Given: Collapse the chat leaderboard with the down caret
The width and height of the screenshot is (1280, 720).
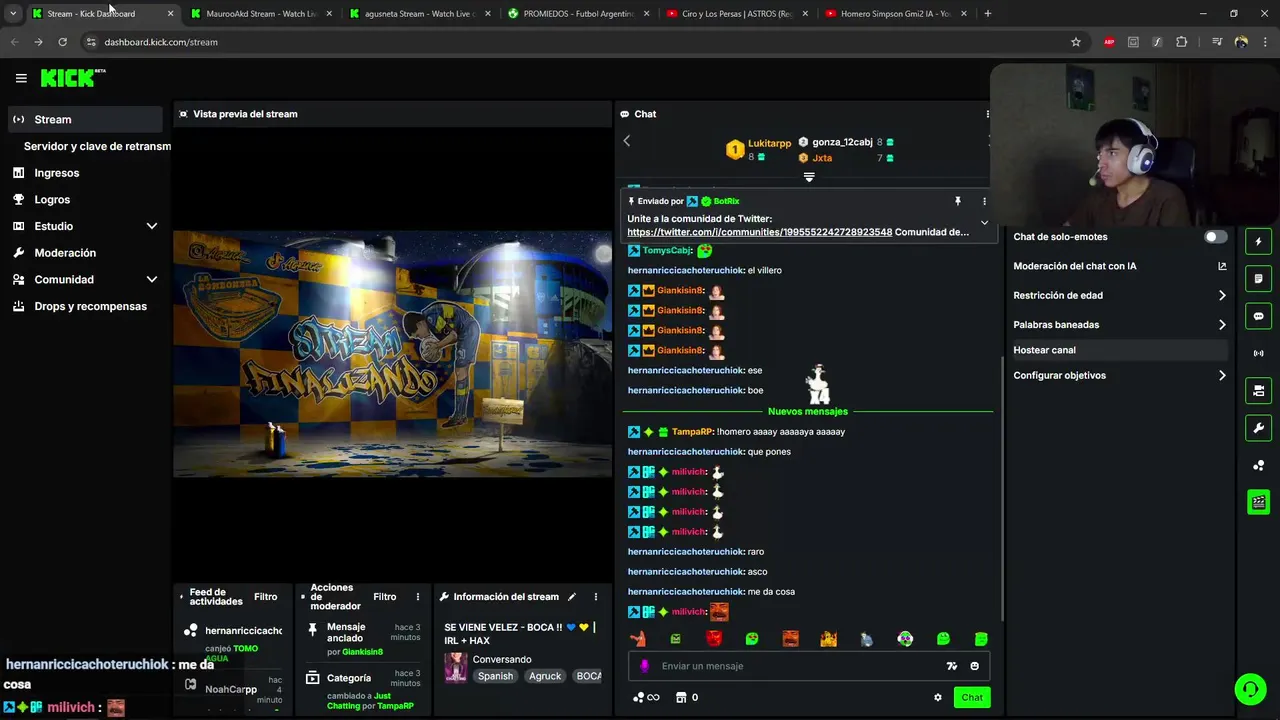Looking at the screenshot, I should [x=809, y=177].
